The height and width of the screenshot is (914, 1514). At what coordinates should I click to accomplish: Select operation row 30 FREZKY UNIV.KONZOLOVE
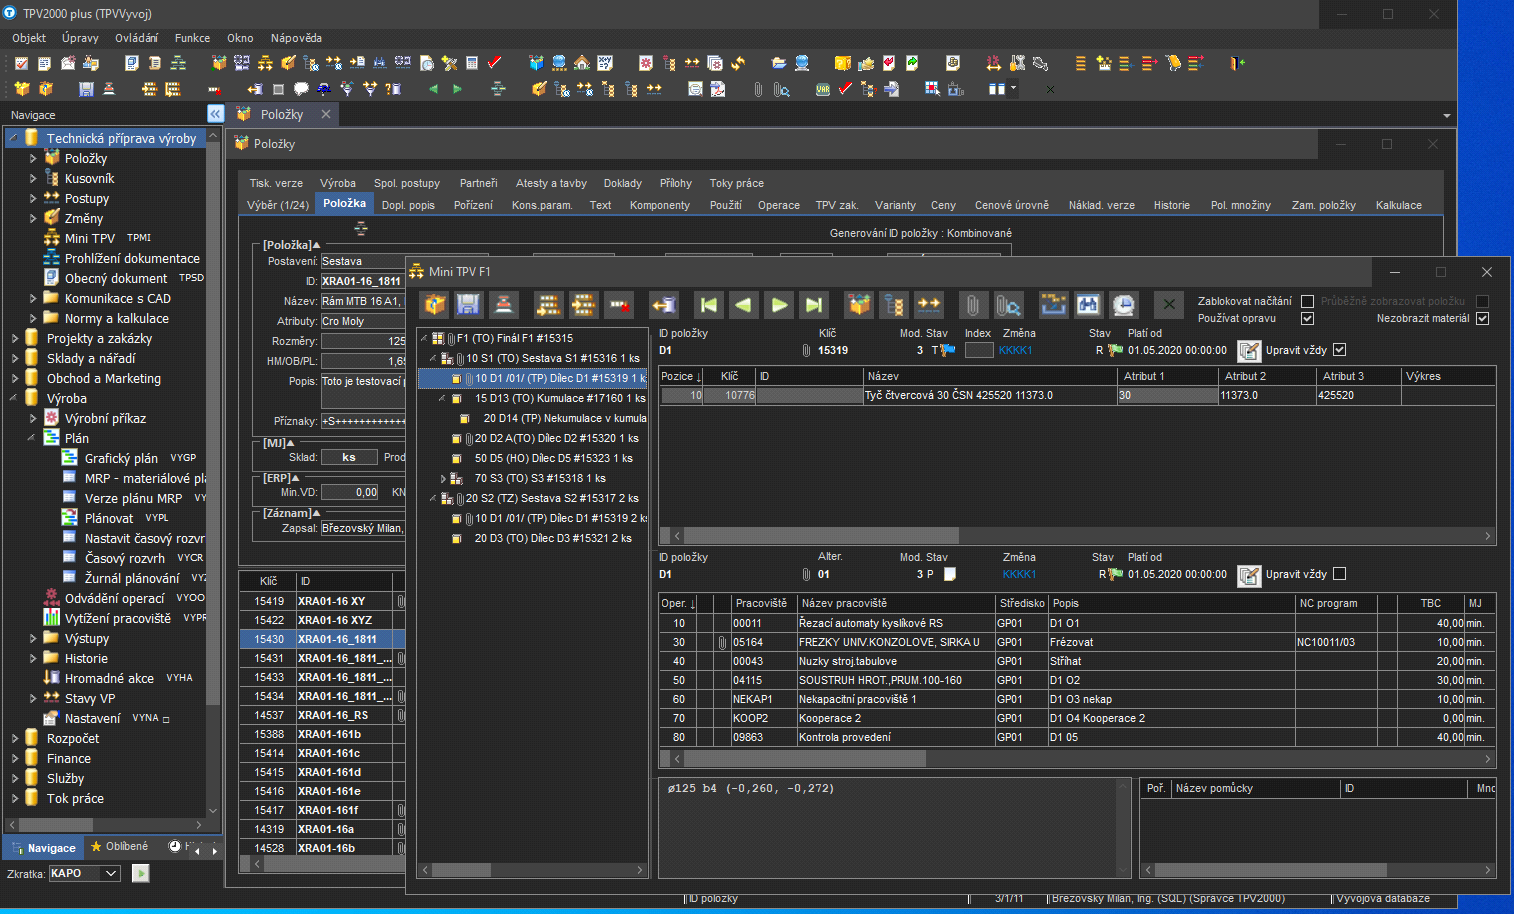point(1076,642)
